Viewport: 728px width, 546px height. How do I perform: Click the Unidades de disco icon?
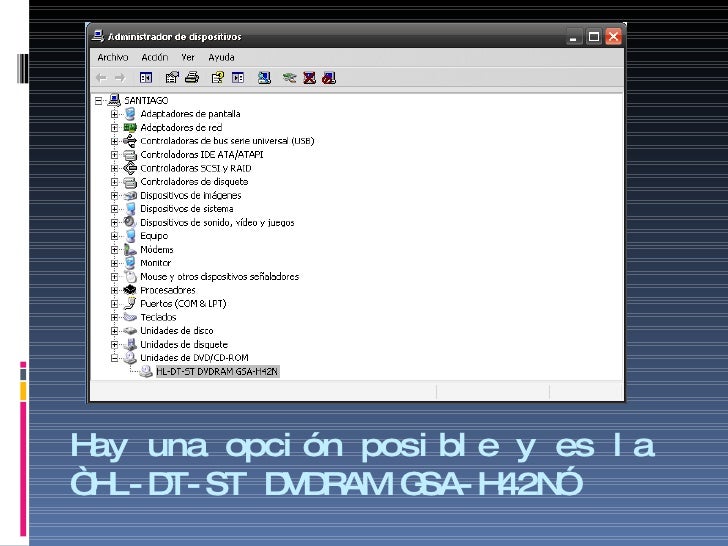(130, 331)
